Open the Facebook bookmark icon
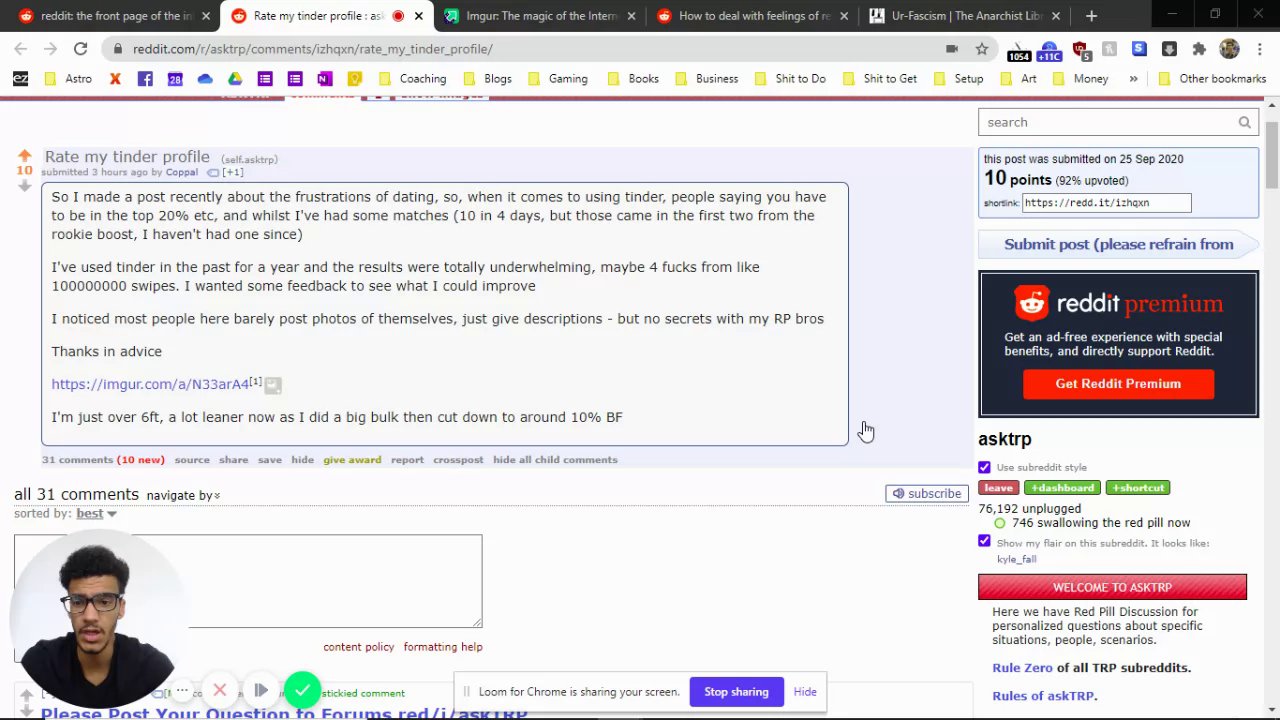 (x=145, y=78)
